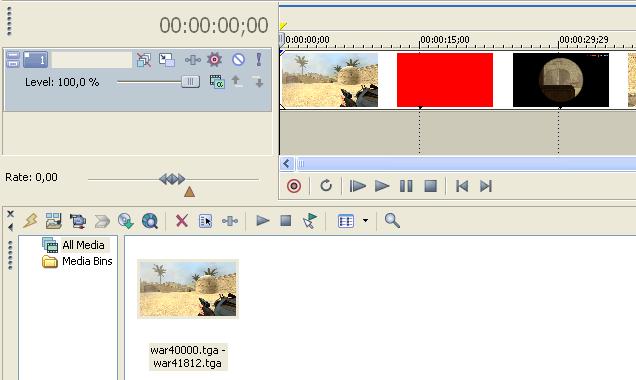Image resolution: width=636 pixels, height=380 pixels.
Task: Click the Search media magnifier icon
Action: click(392, 221)
